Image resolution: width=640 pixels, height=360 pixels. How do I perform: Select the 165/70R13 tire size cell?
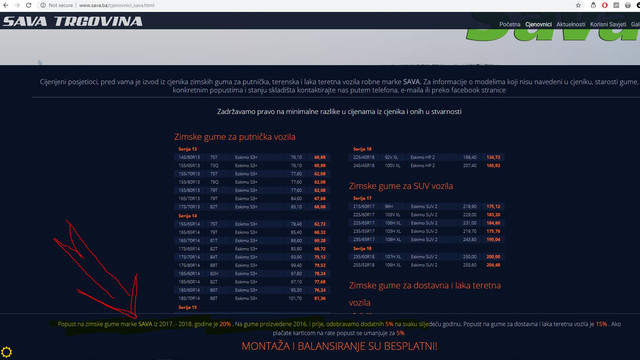(x=189, y=198)
